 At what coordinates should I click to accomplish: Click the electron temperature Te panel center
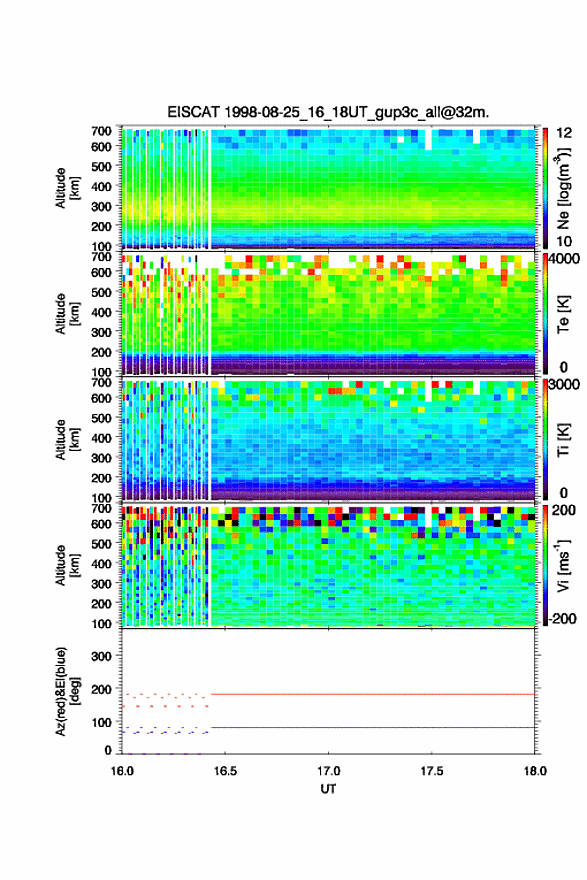pyautogui.click(x=328, y=313)
